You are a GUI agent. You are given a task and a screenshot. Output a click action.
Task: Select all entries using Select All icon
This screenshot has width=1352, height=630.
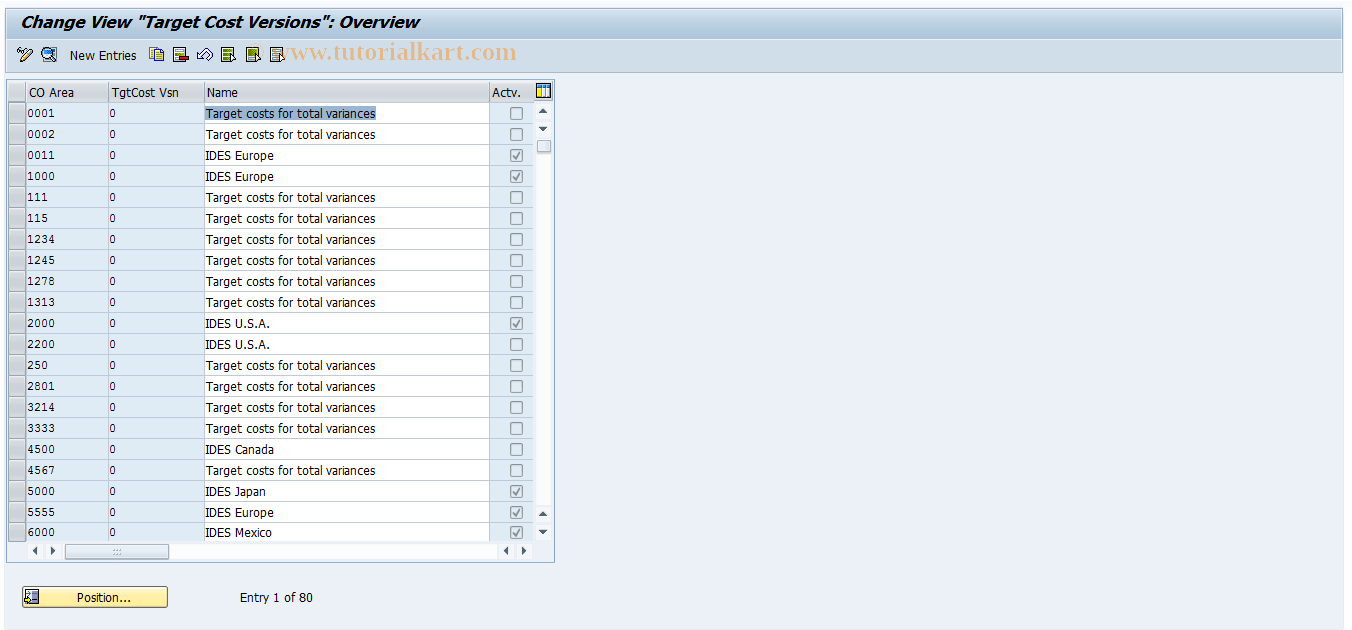pos(229,55)
